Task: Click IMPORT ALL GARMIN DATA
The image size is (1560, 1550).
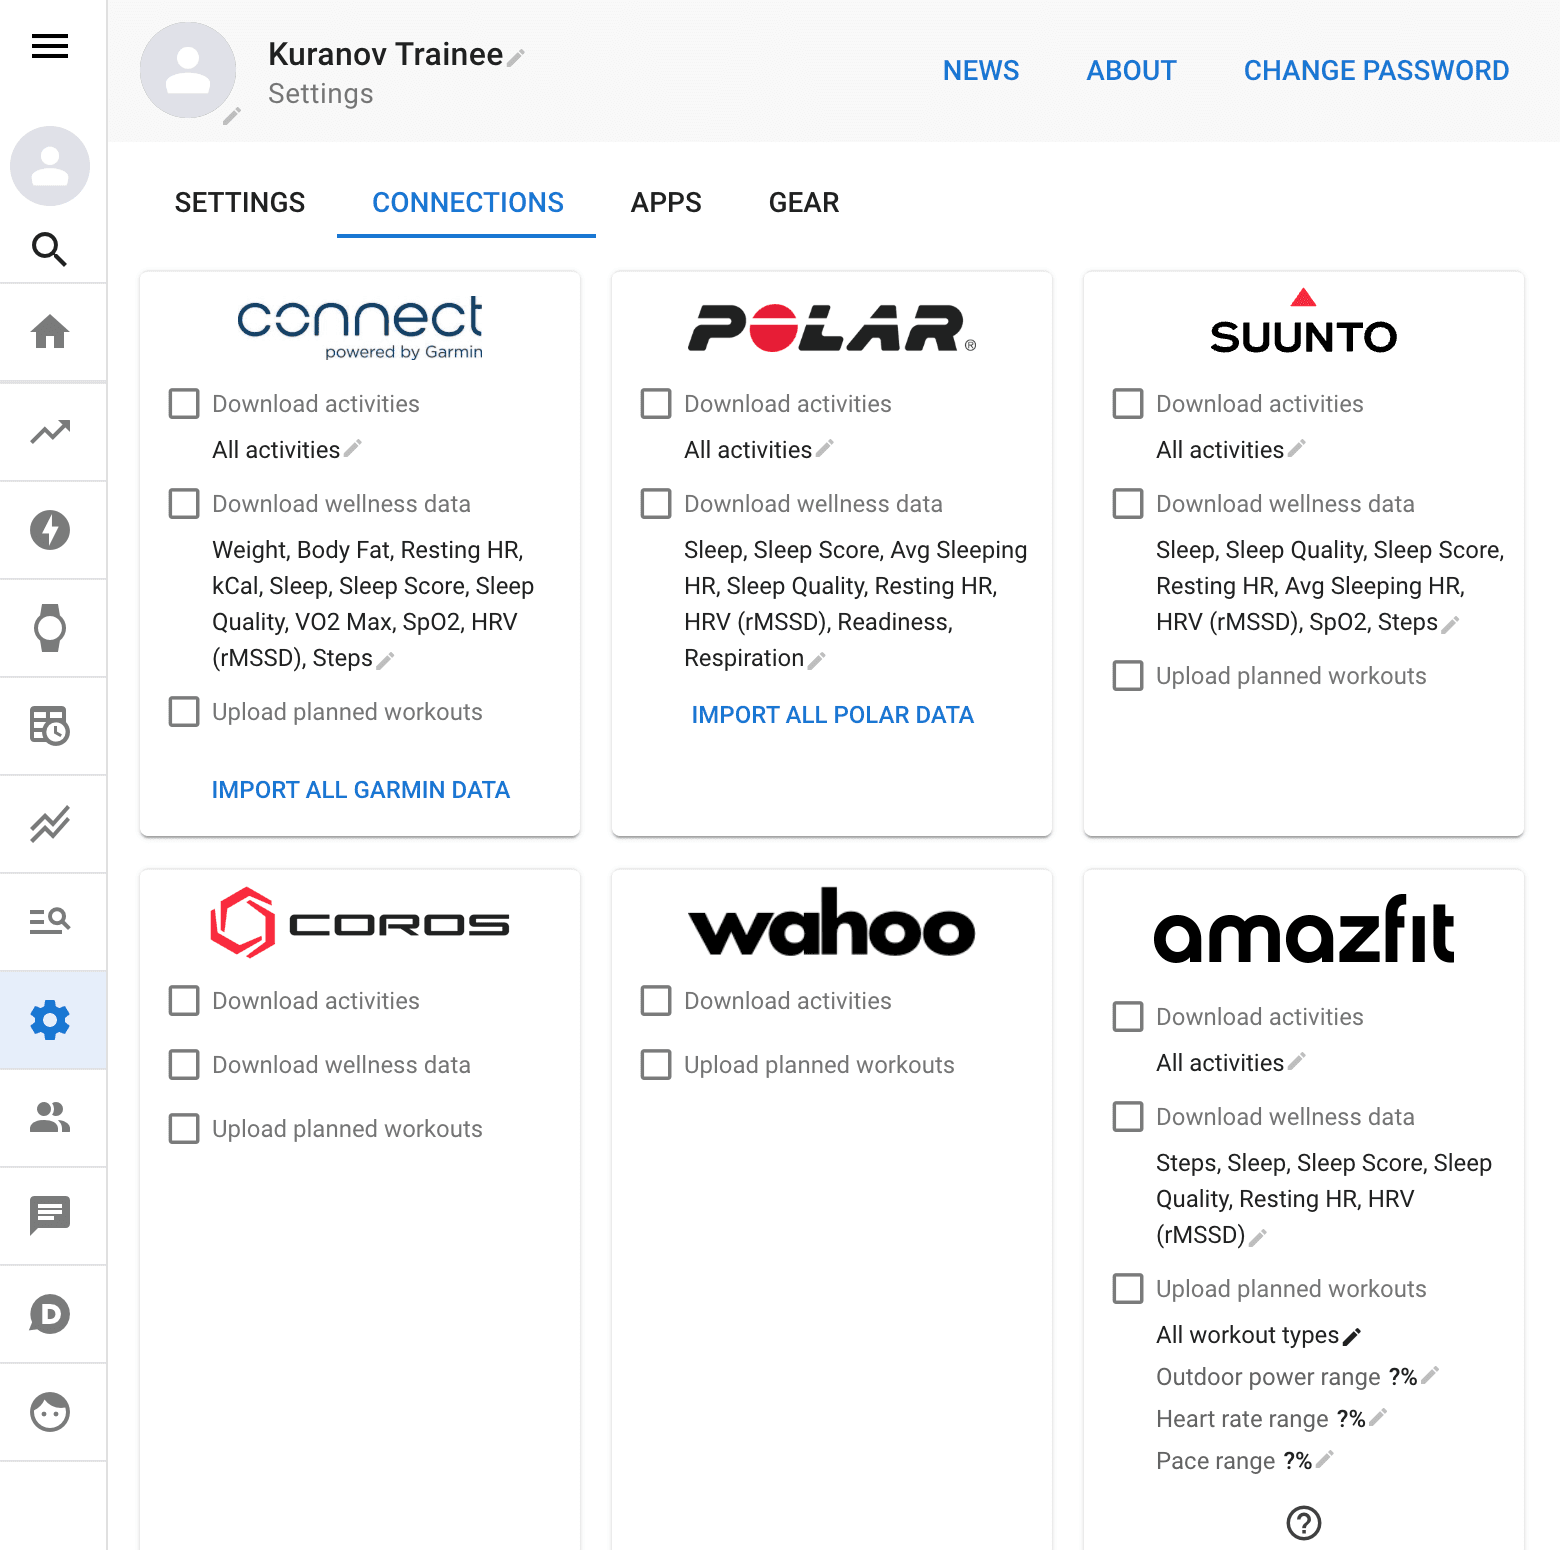Action: pos(361,790)
